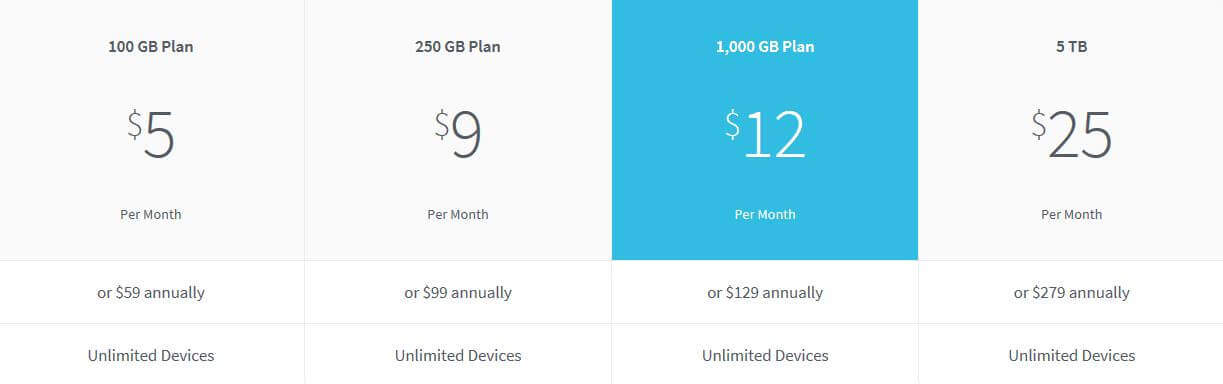Click Per Month under the $9 price
Image resolution: width=1223 pixels, height=384 pixels.
pos(458,214)
